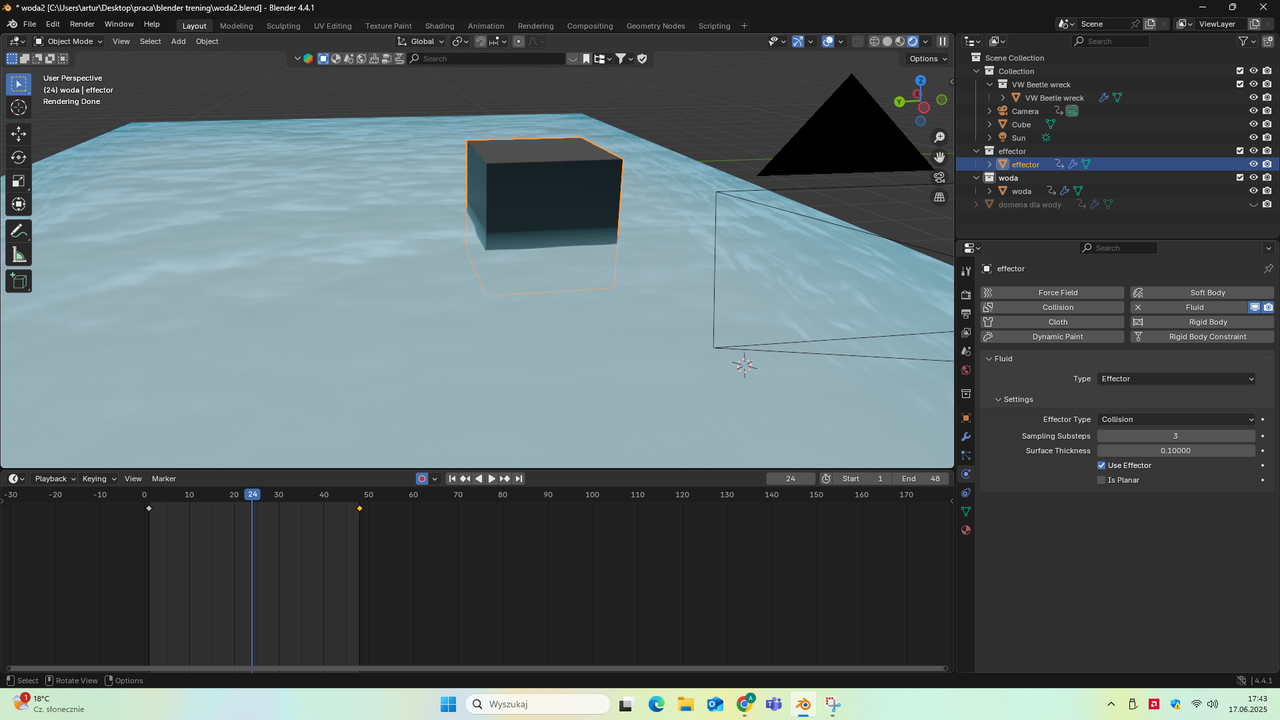This screenshot has width=1280, height=720.
Task: Activate the Select Box tool
Action: (18, 84)
